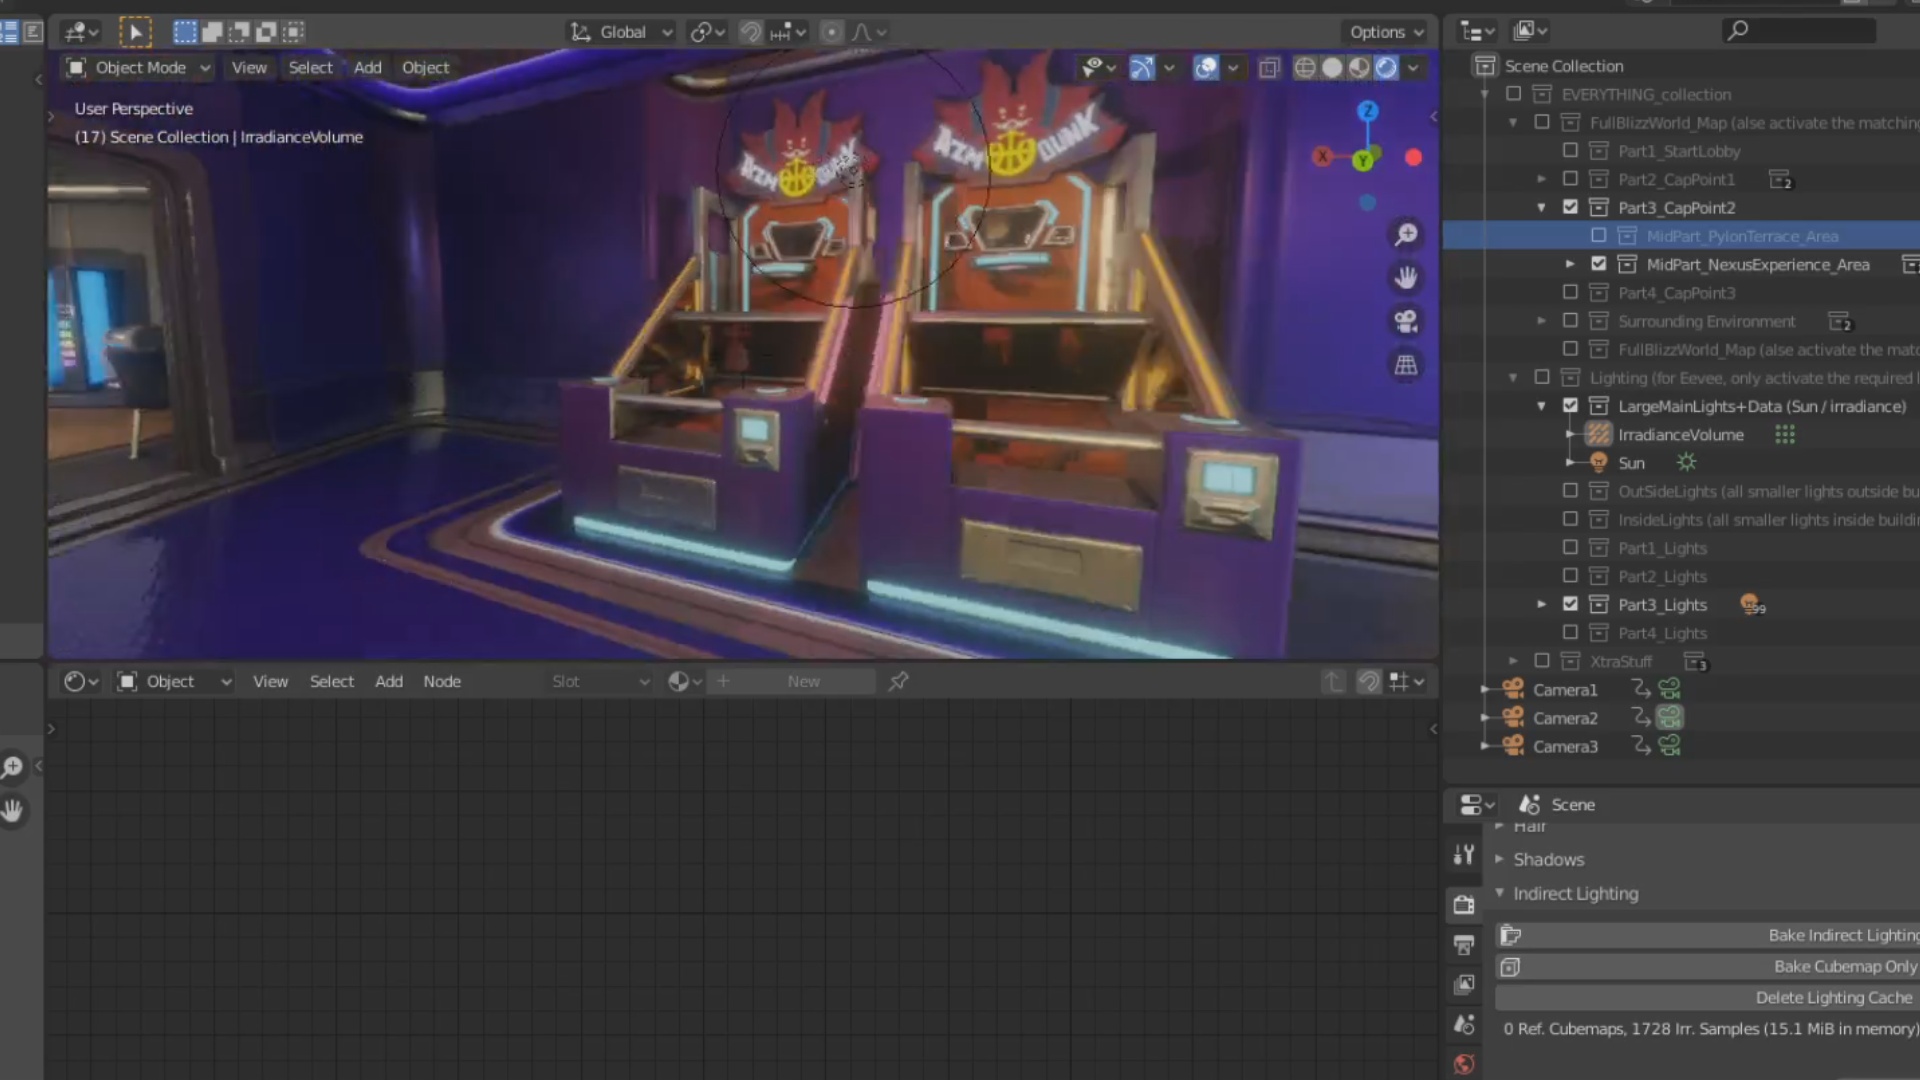This screenshot has width=1920, height=1080.
Task: Open viewport Add menu
Action: pyautogui.click(x=367, y=67)
